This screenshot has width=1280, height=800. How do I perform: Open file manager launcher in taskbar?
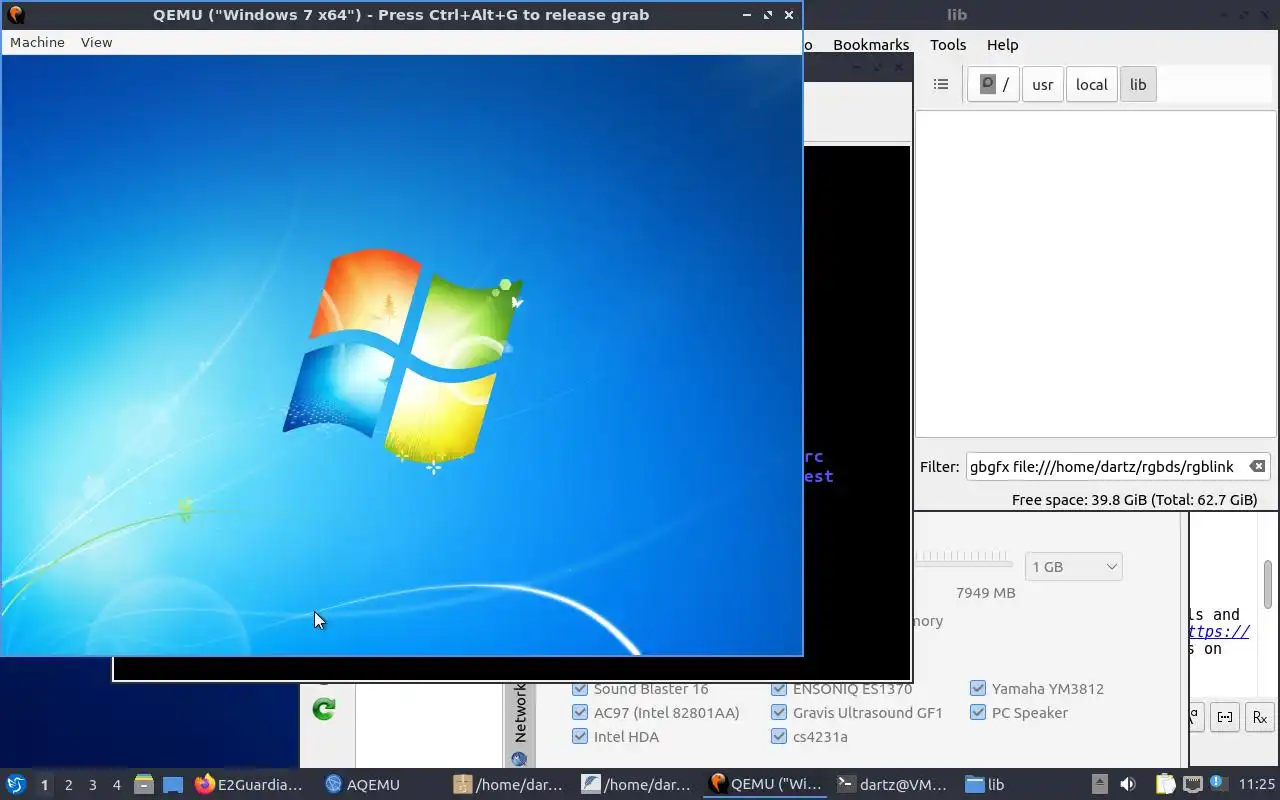click(x=144, y=785)
